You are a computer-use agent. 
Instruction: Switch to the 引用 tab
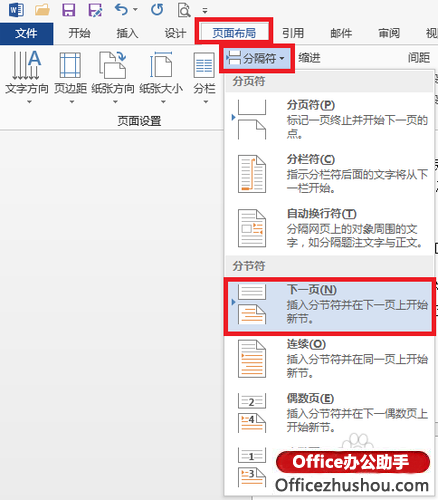pyautogui.click(x=293, y=33)
